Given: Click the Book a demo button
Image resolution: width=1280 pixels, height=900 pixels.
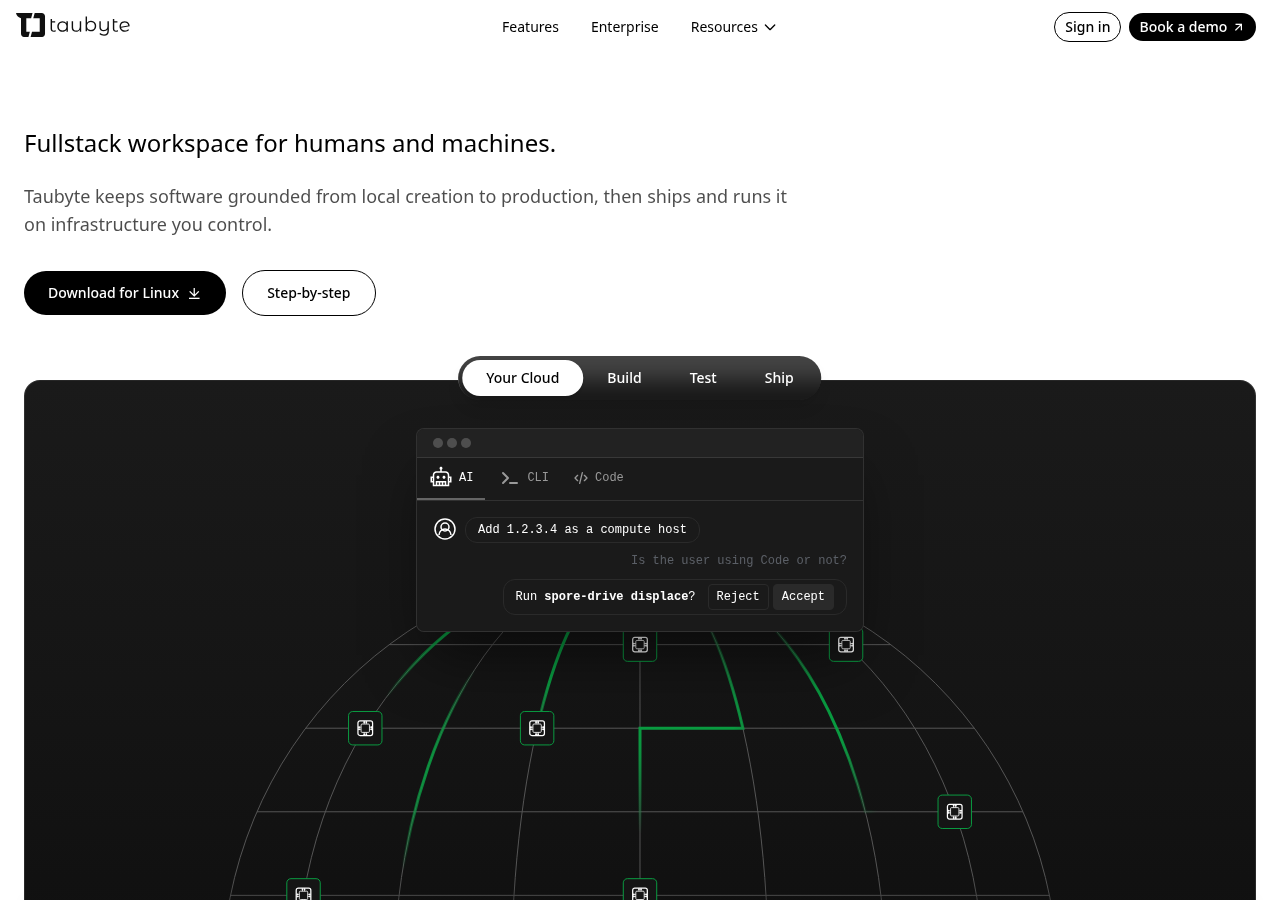Looking at the screenshot, I should pos(1192,27).
